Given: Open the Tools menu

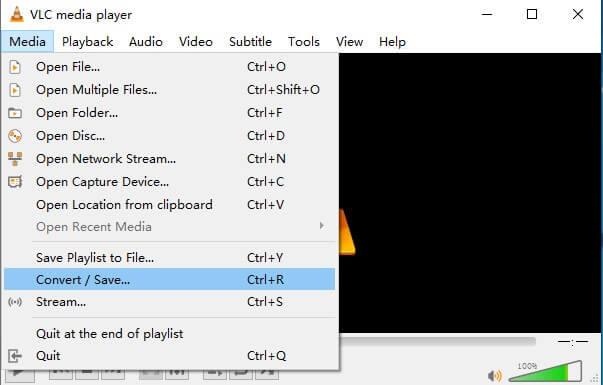Looking at the screenshot, I should [x=304, y=42].
